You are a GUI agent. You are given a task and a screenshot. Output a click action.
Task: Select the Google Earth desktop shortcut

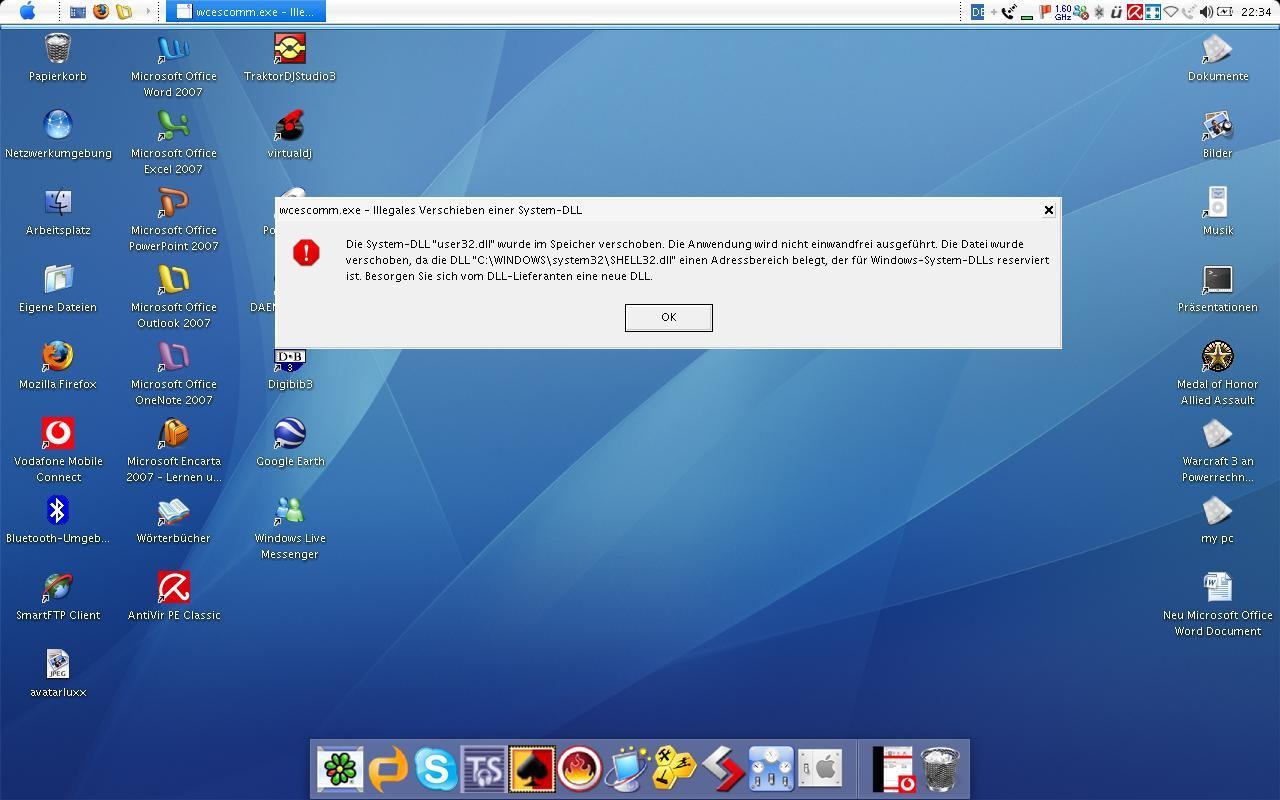point(290,443)
